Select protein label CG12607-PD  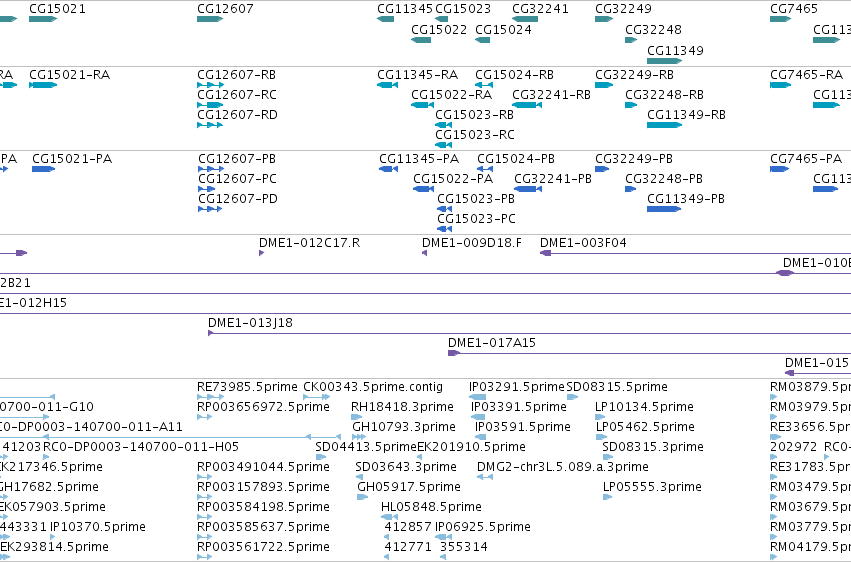coord(238,199)
